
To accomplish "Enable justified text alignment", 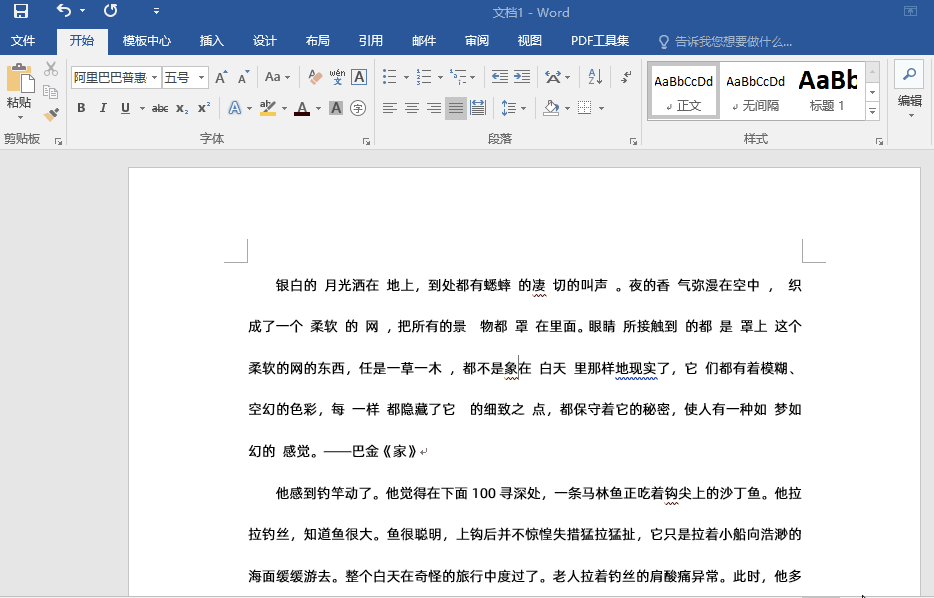I will [455, 108].
